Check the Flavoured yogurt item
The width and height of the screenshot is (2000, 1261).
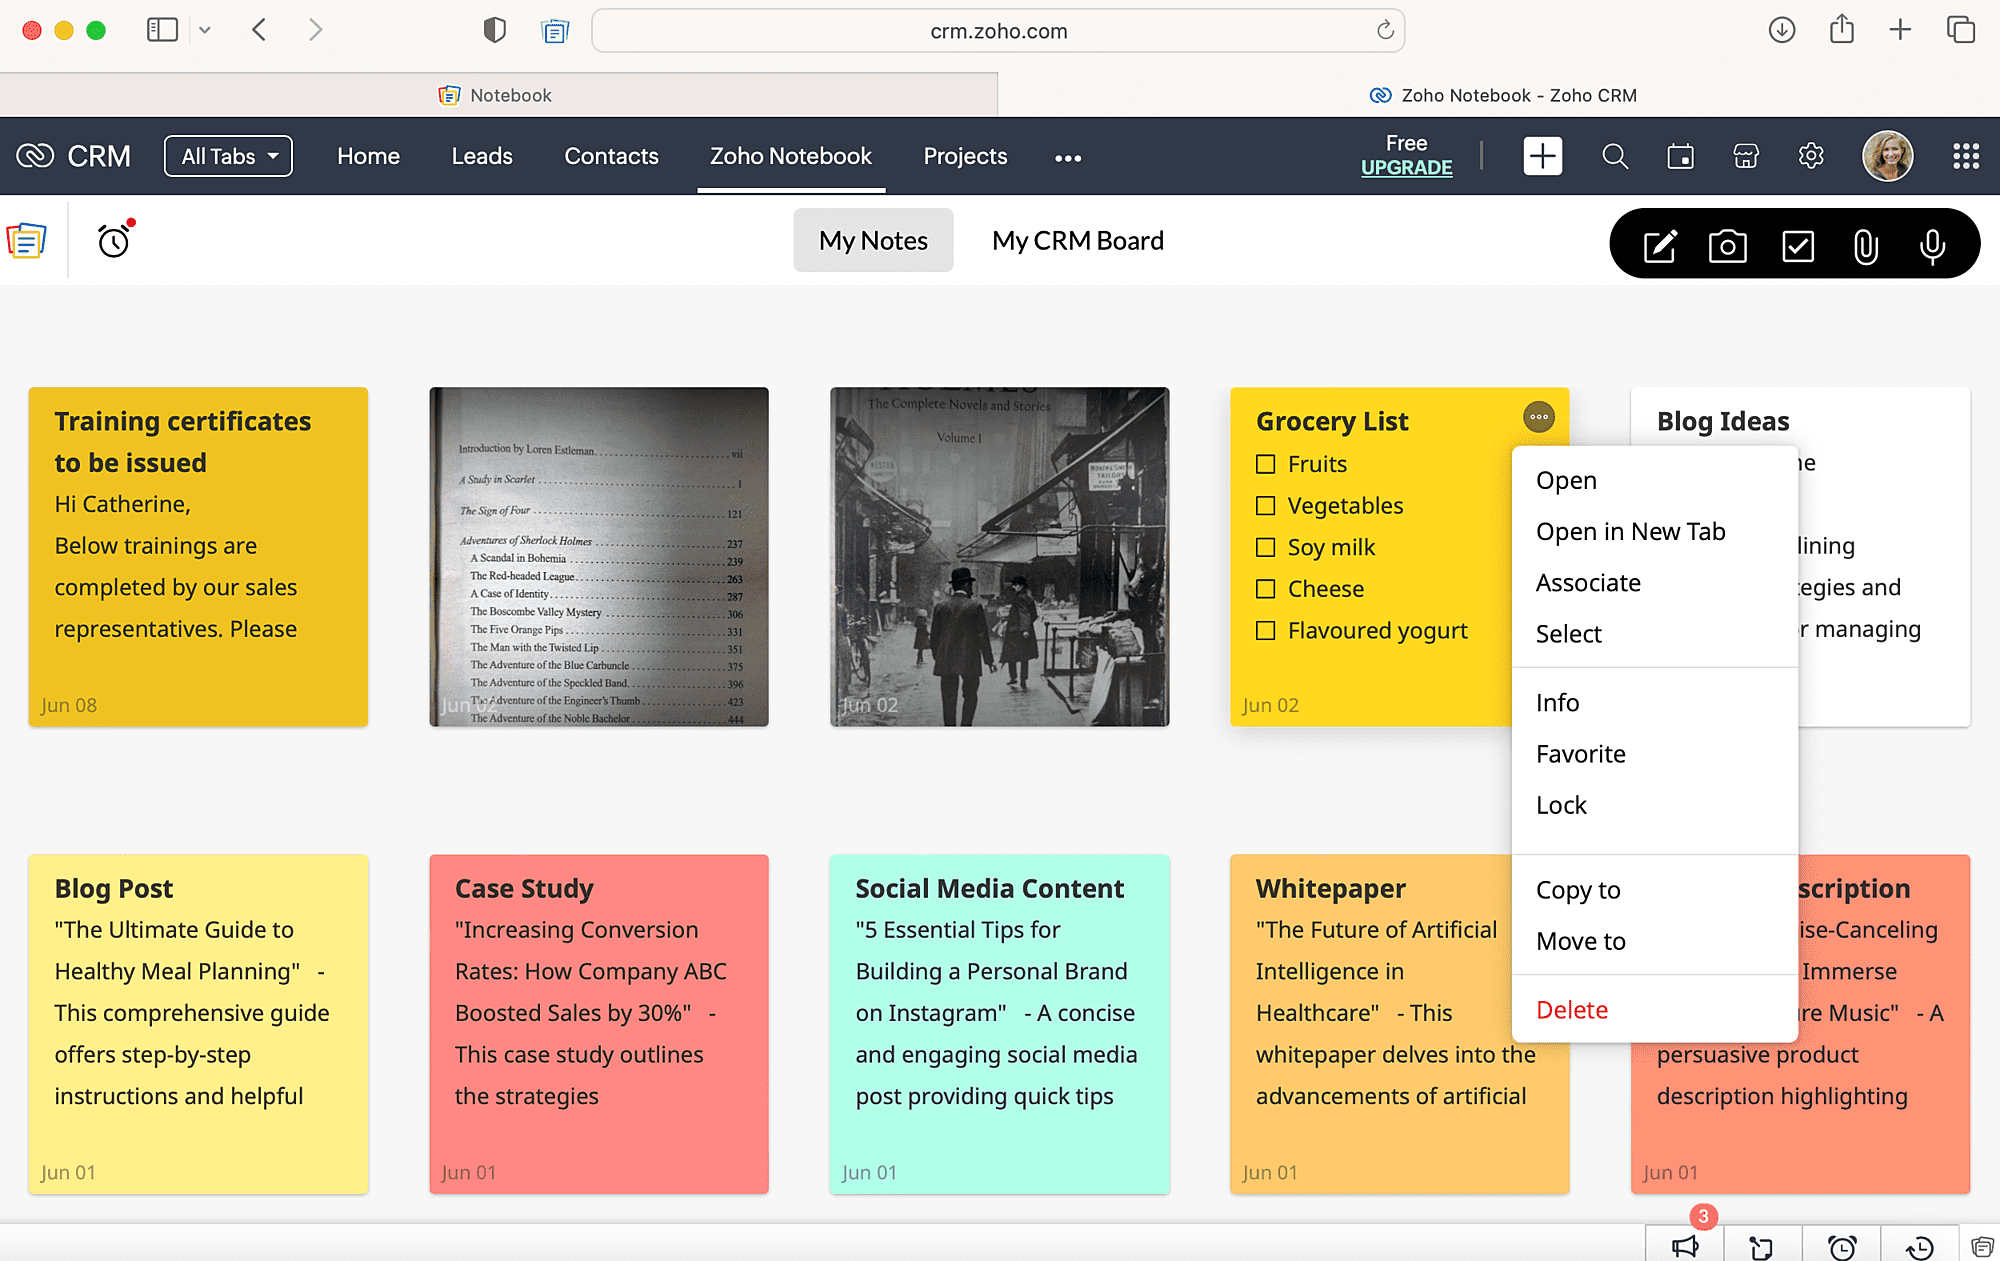1266,631
